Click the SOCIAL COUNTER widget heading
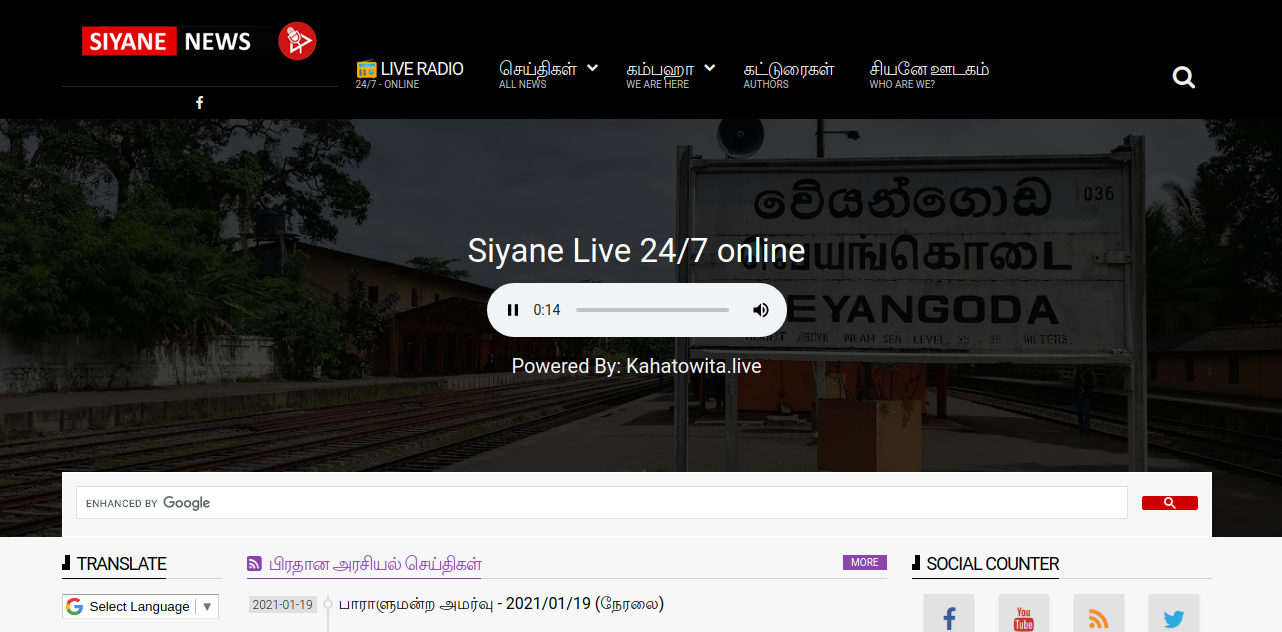 993,564
